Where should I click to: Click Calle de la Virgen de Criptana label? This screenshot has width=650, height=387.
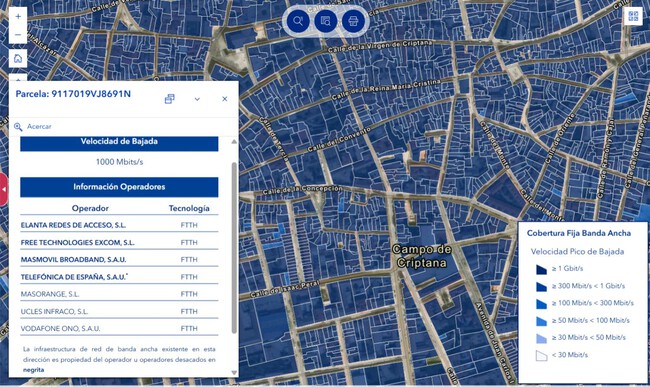[x=380, y=46]
